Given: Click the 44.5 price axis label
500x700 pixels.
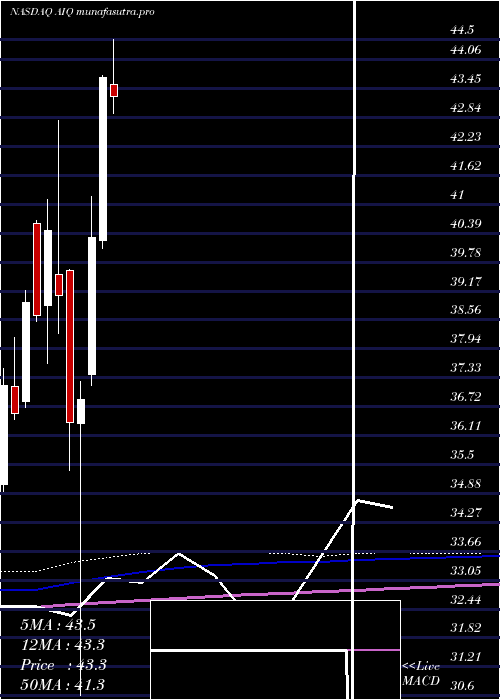Looking at the screenshot, I should [x=462, y=30].
